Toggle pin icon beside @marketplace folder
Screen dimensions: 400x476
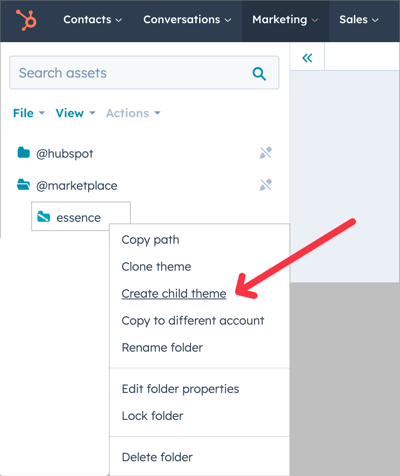click(266, 185)
